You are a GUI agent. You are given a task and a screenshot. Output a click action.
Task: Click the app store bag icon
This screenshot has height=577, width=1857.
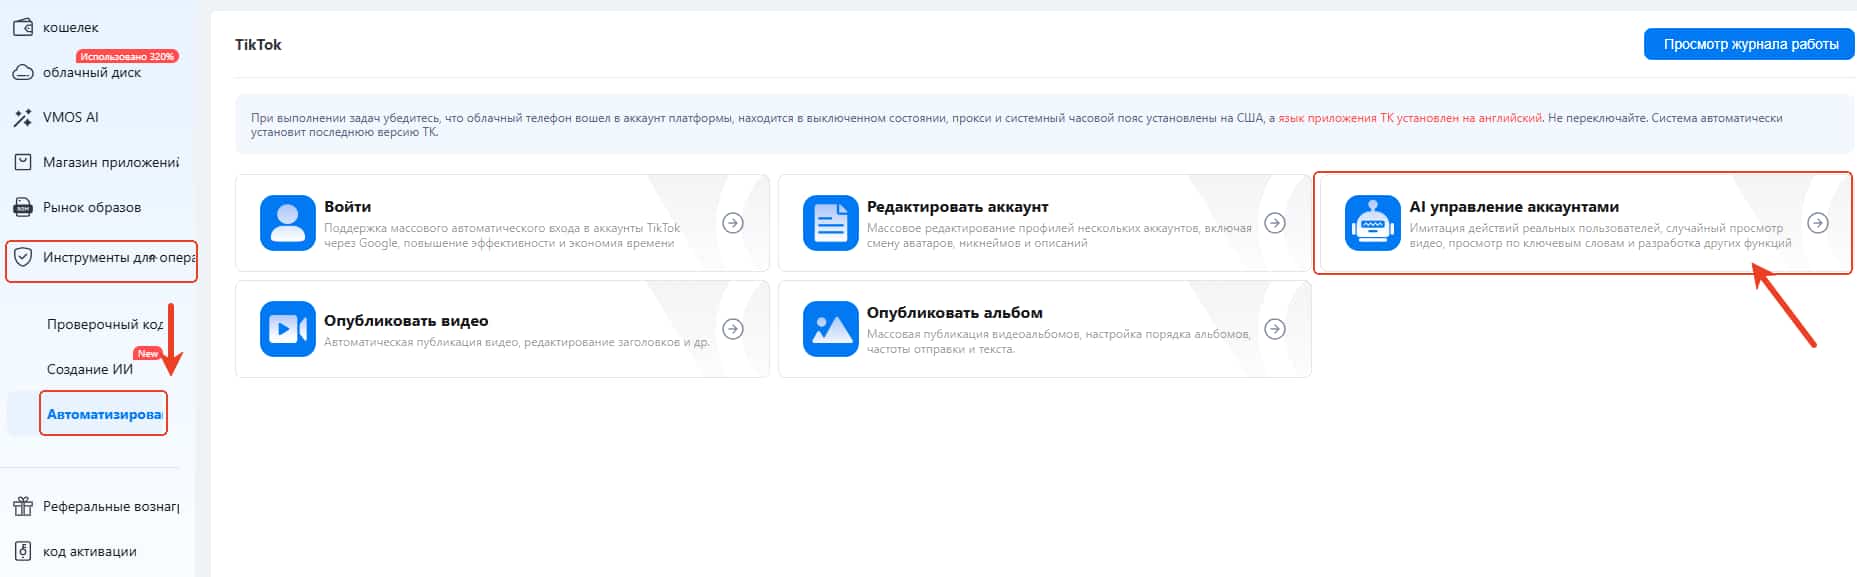tap(22, 162)
